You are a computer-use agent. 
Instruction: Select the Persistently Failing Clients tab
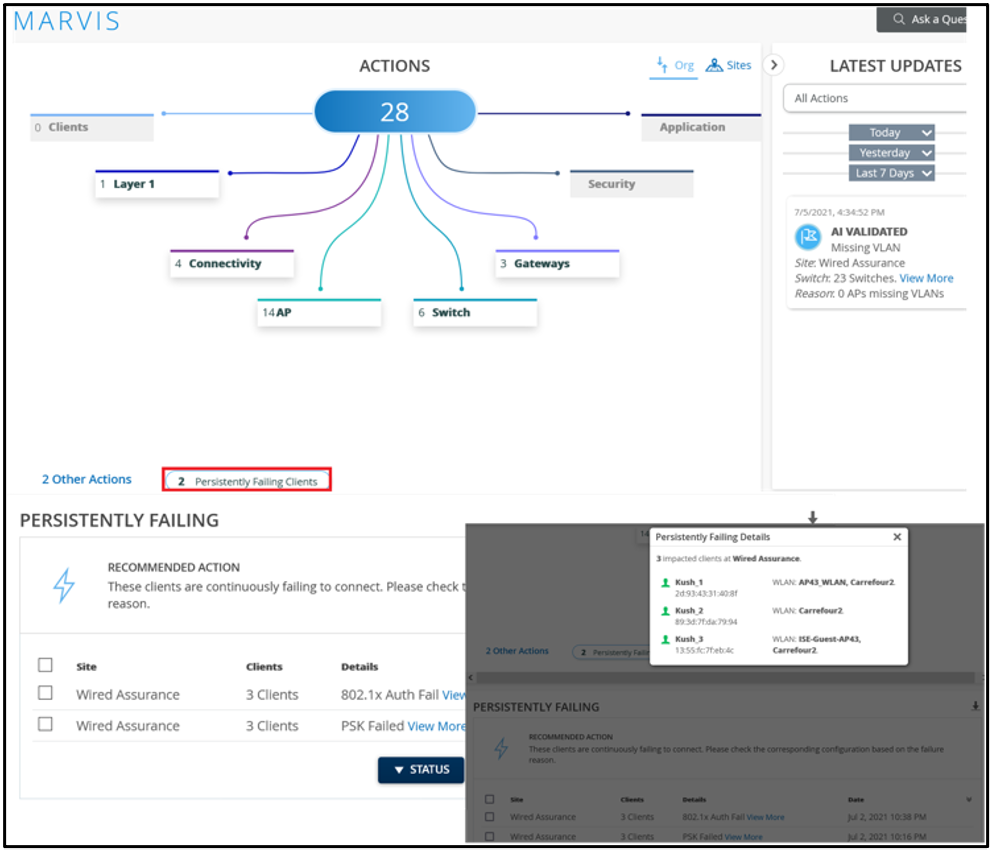coord(247,481)
